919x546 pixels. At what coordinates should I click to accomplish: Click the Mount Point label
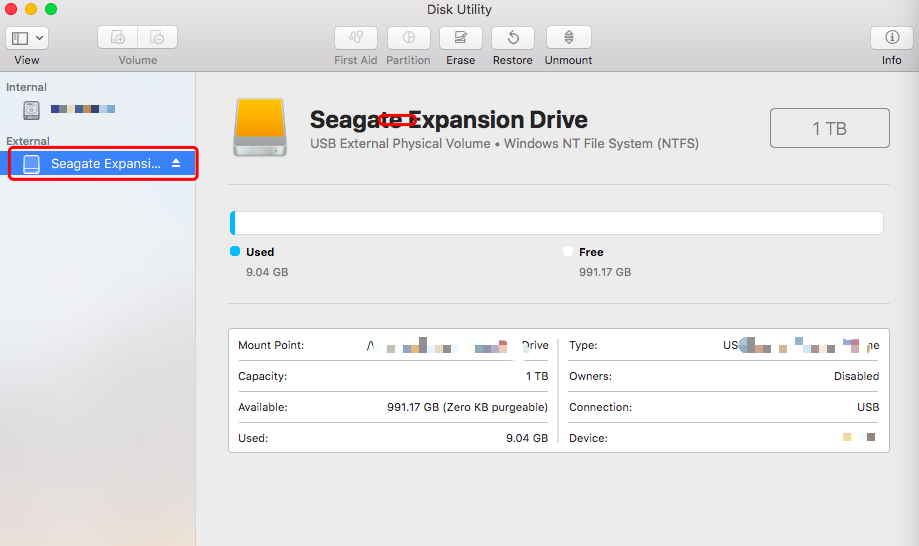pyautogui.click(x=271, y=345)
